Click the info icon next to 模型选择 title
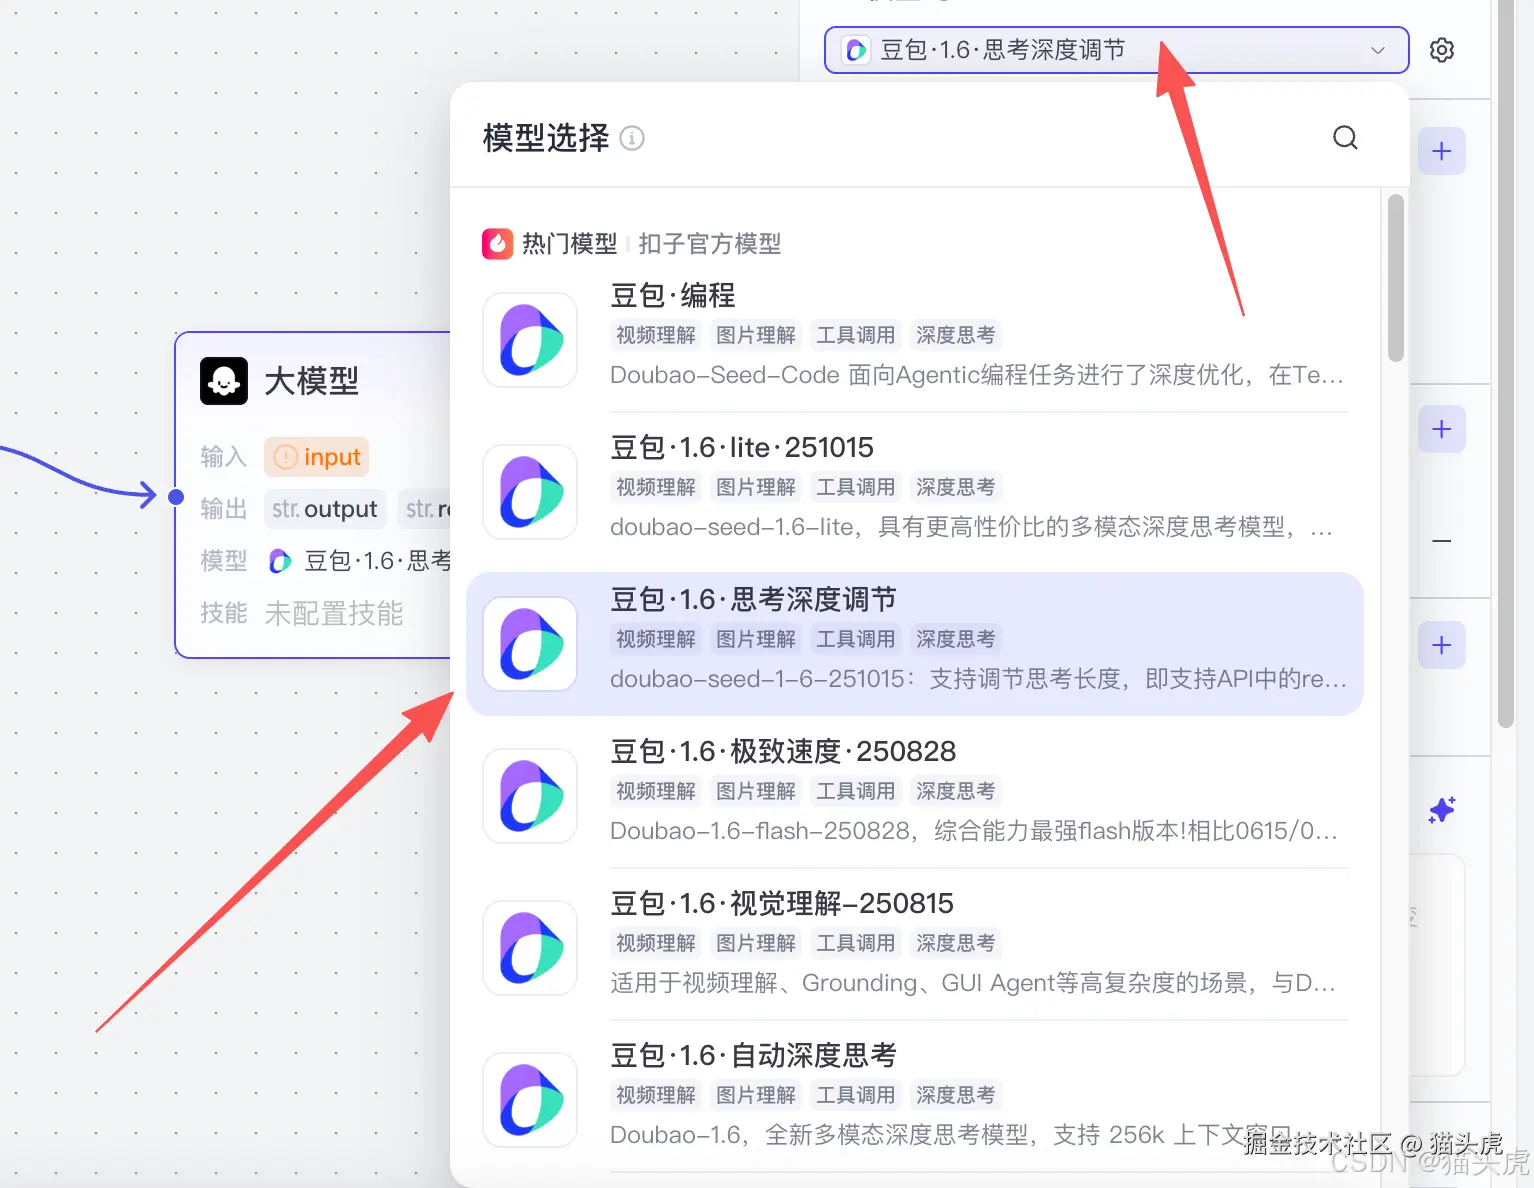 [632, 139]
